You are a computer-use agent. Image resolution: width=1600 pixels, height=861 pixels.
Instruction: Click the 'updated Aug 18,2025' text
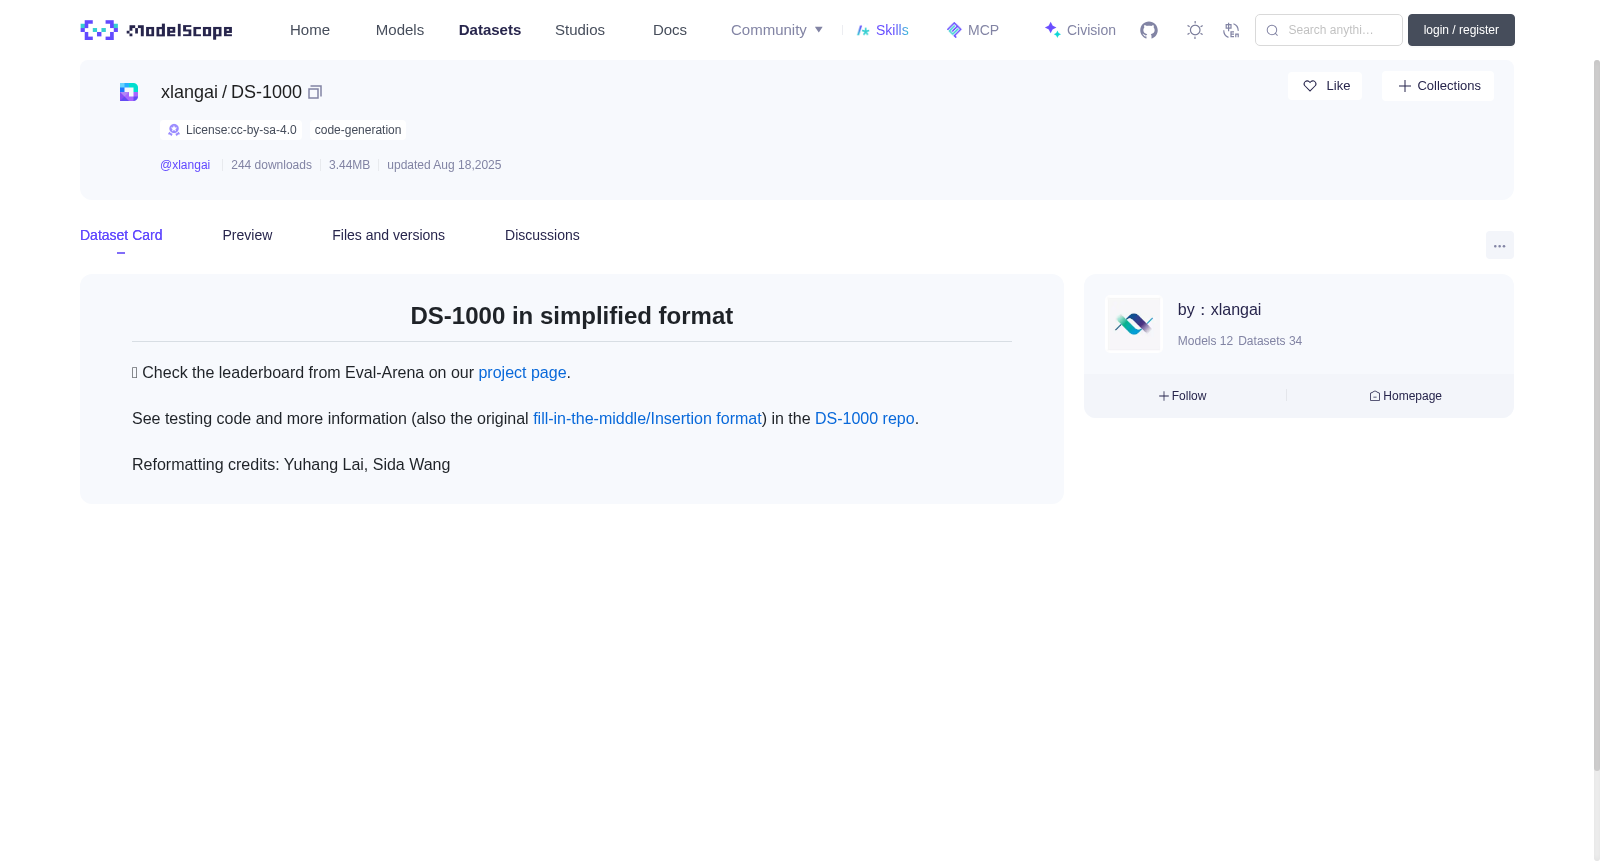tap(444, 165)
